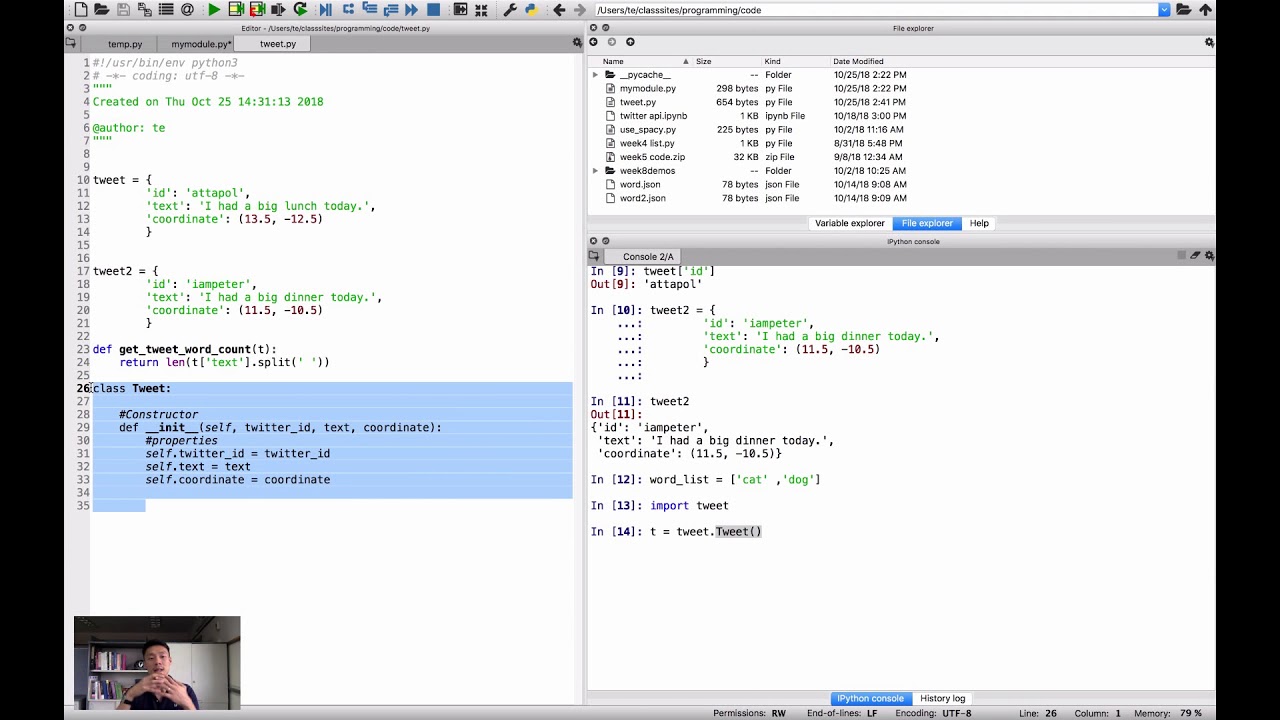
Task: Start debugging with the debug file icon
Action: pyautogui.click(x=325, y=10)
